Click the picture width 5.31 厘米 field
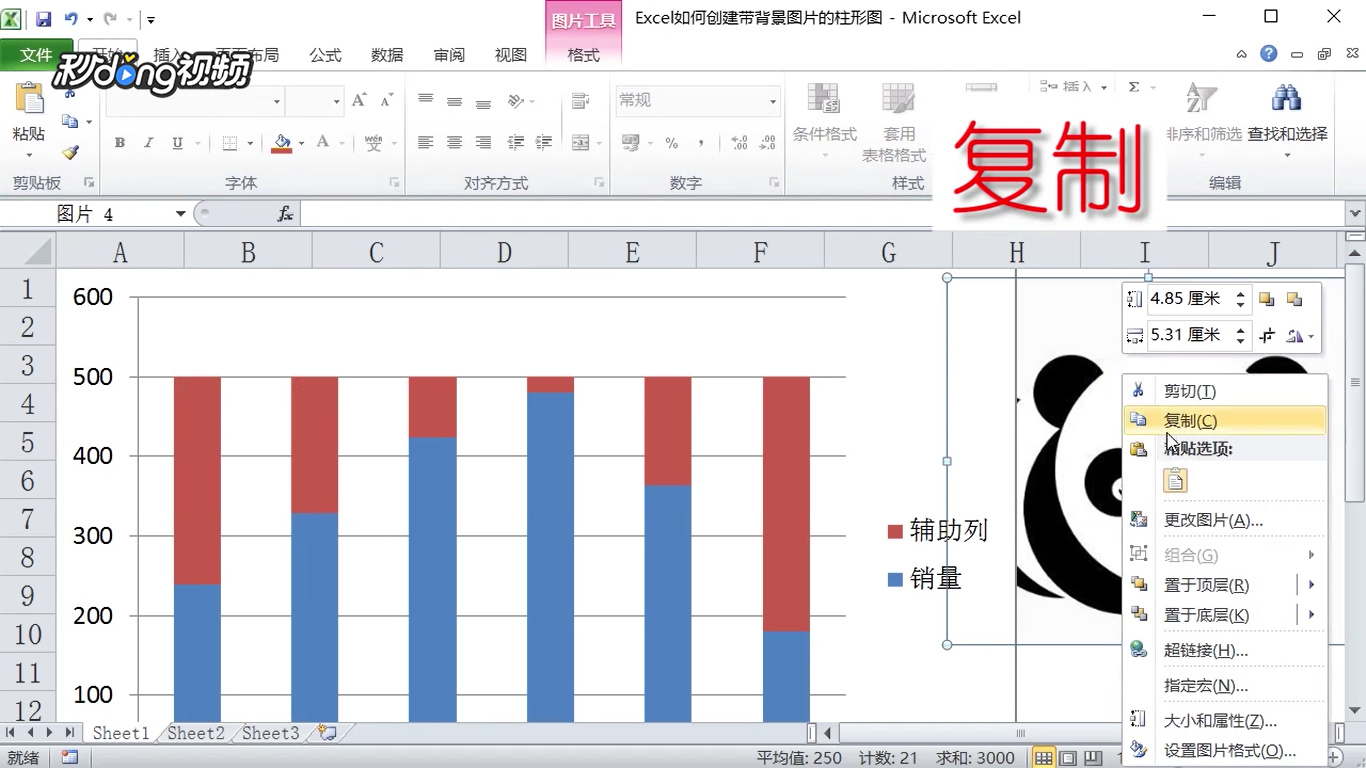This screenshot has width=1366, height=768. pyautogui.click(x=1192, y=335)
